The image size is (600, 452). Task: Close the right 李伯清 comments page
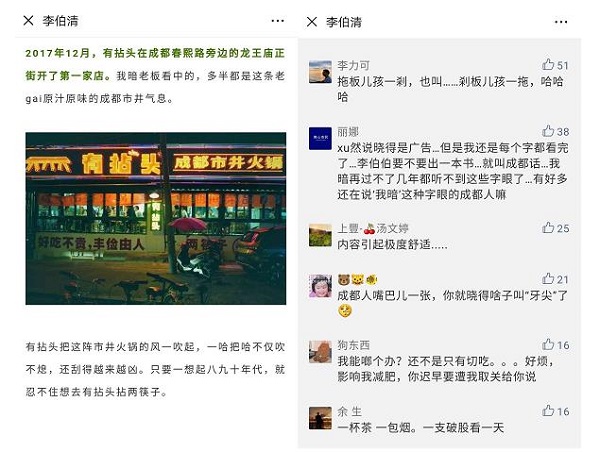[312, 22]
